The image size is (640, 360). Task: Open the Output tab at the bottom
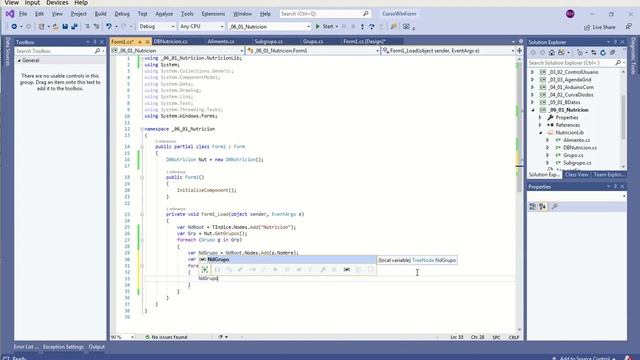click(97, 347)
